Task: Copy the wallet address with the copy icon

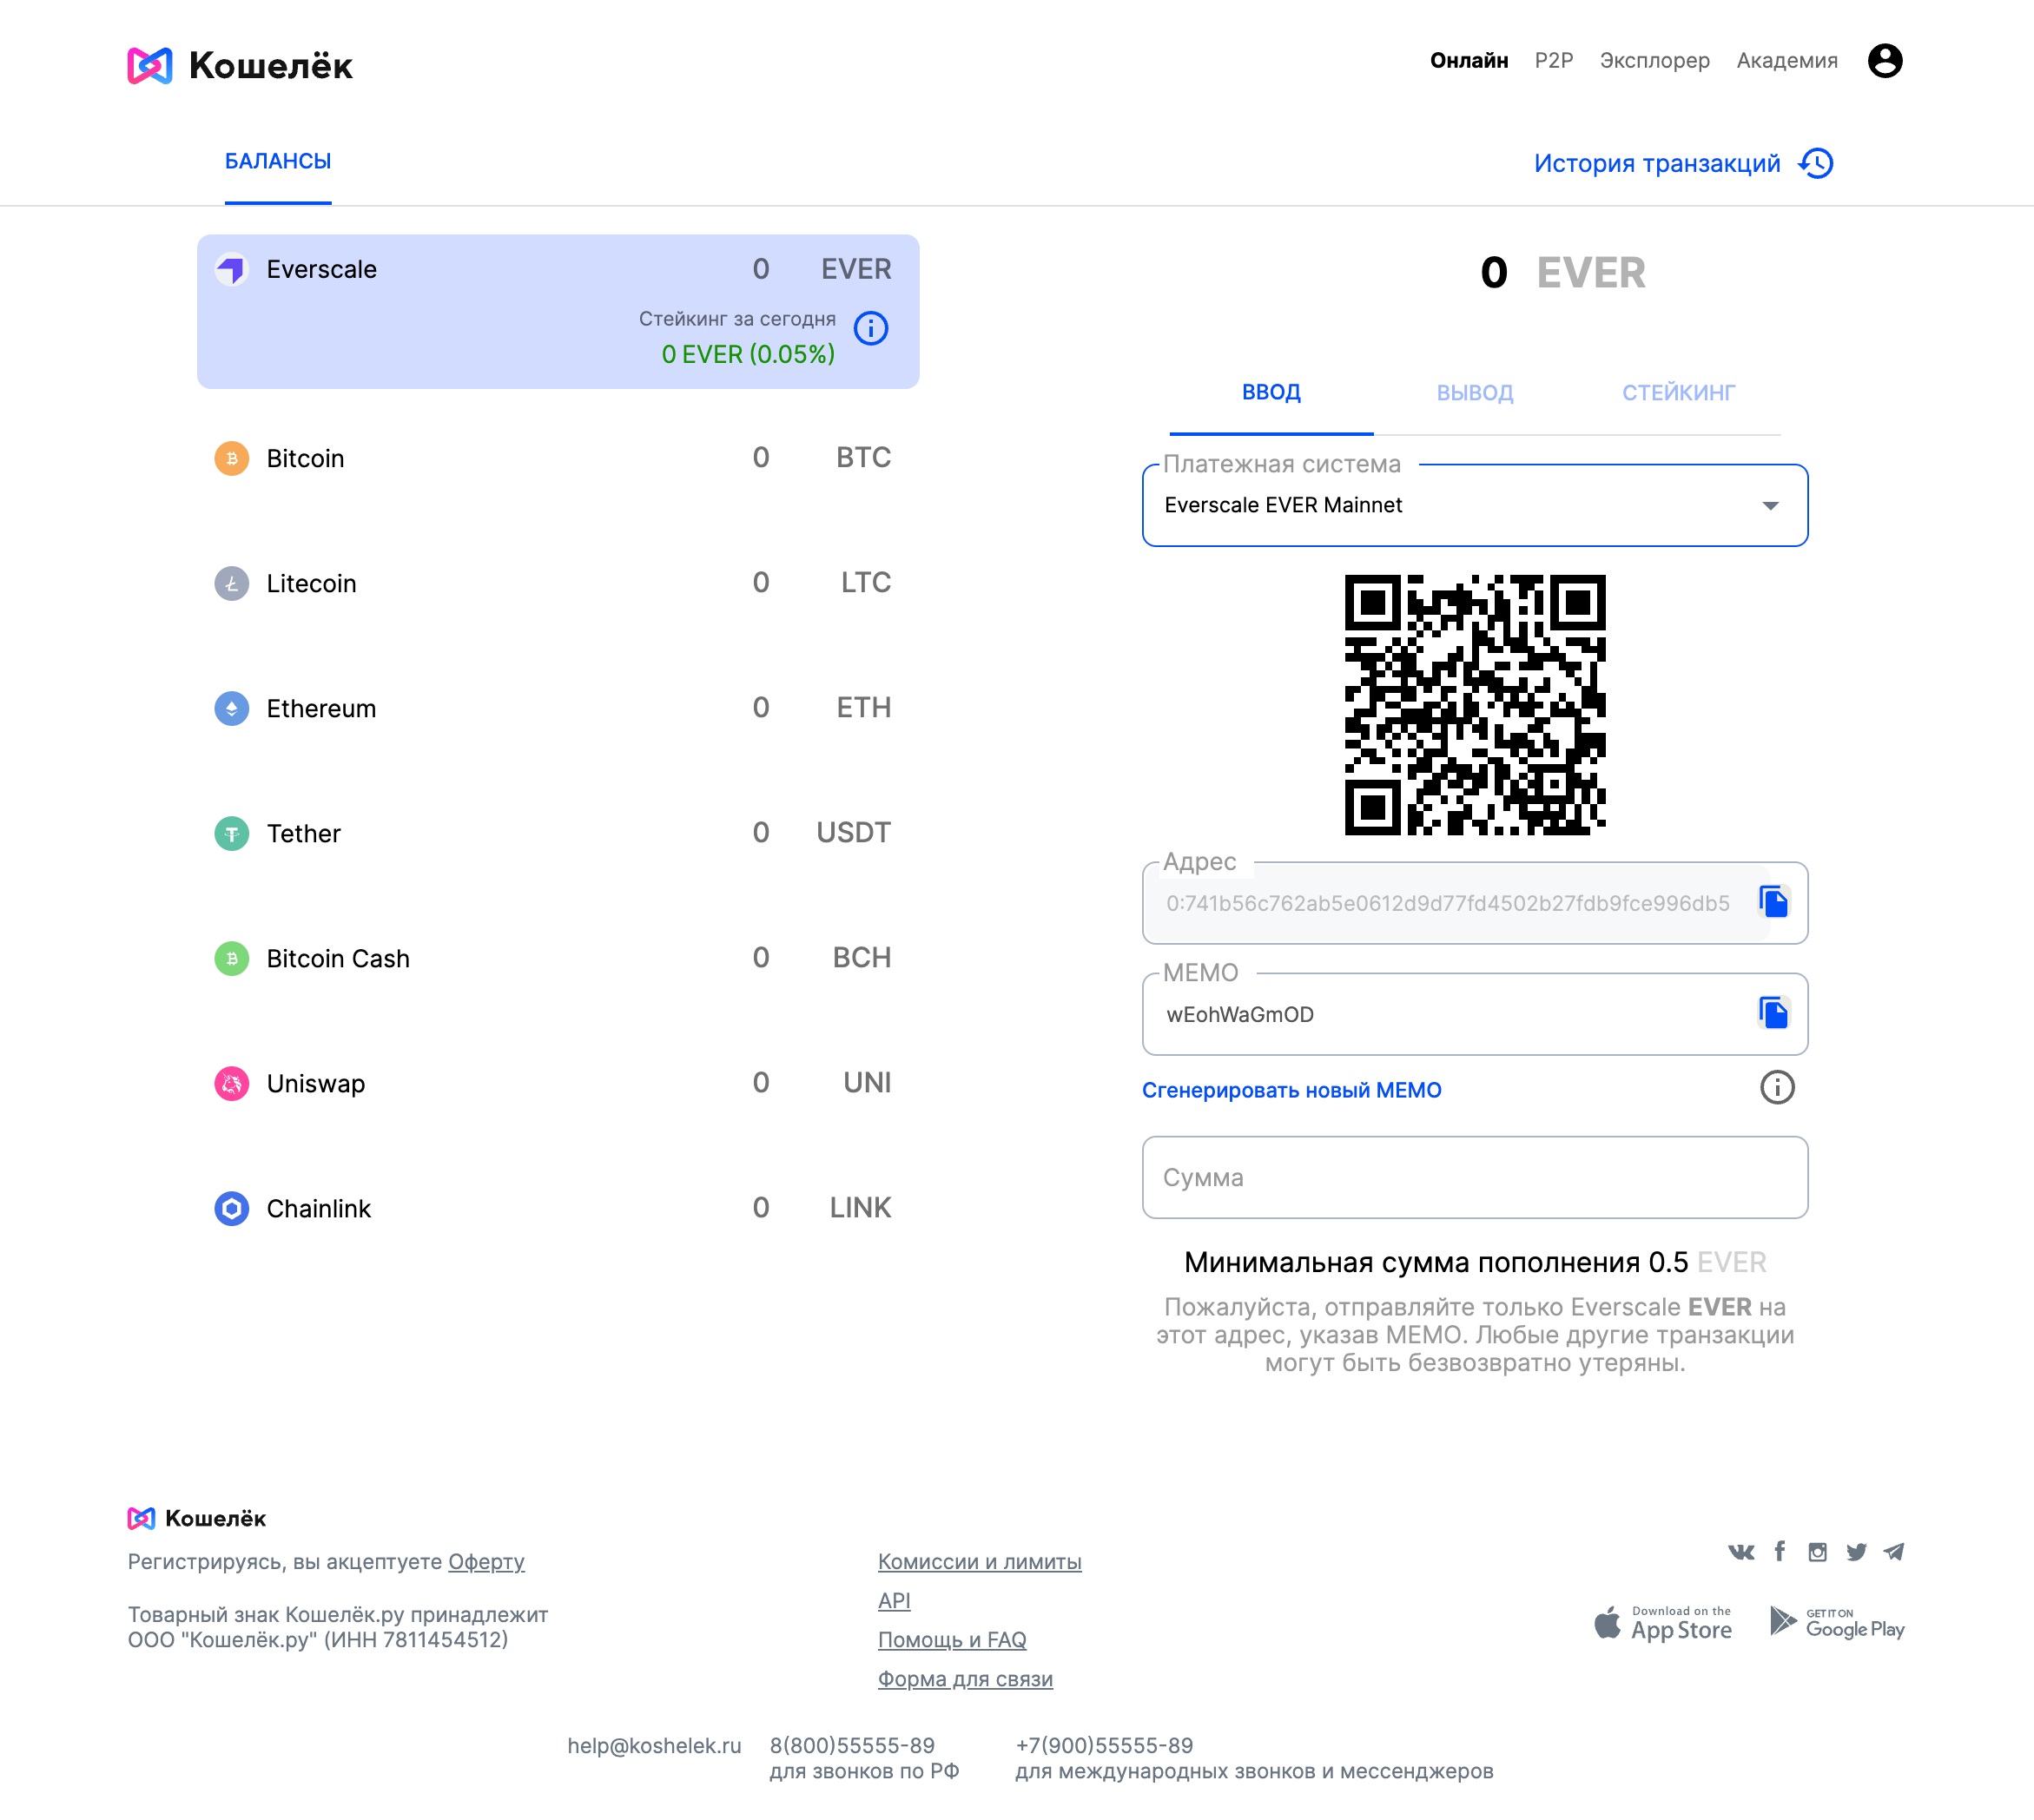Action: 1773,902
